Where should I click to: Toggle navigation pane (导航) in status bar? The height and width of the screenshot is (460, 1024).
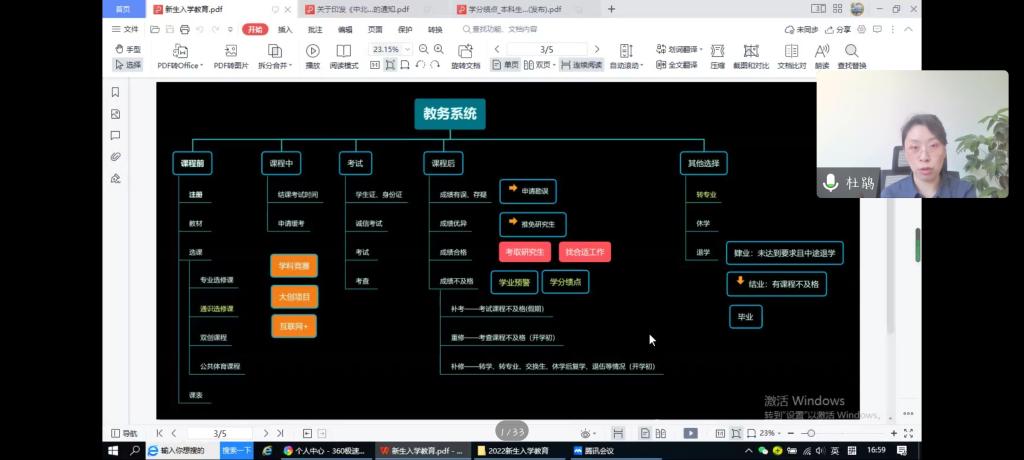tap(124, 433)
